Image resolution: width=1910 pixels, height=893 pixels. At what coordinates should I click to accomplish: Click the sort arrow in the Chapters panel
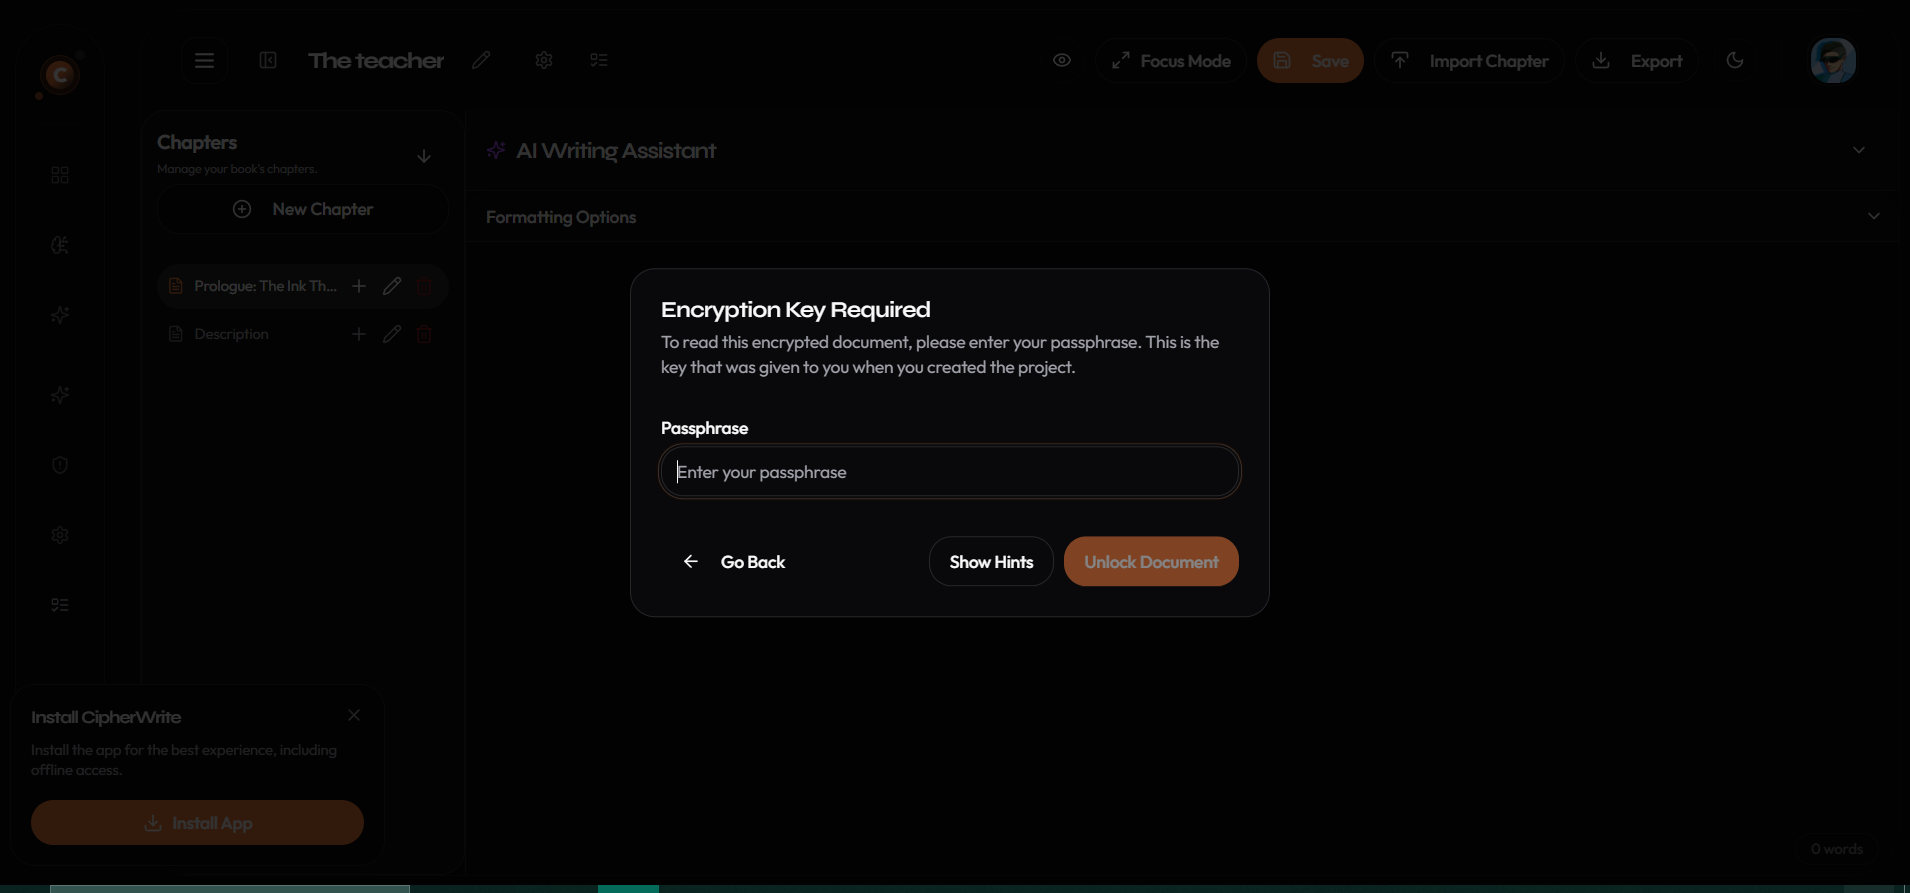(424, 156)
